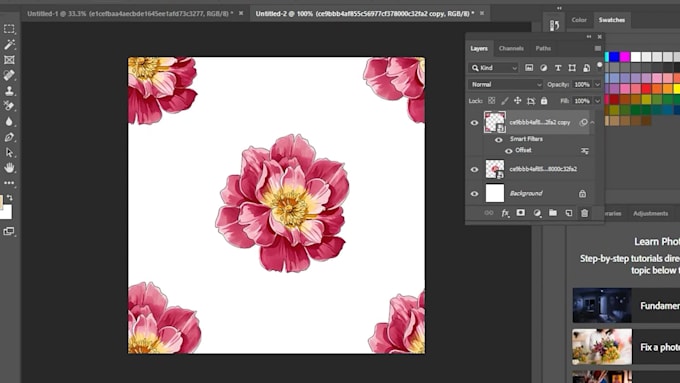680x383 pixels.
Task: Swap foreground and background colors
Action: click(10, 198)
